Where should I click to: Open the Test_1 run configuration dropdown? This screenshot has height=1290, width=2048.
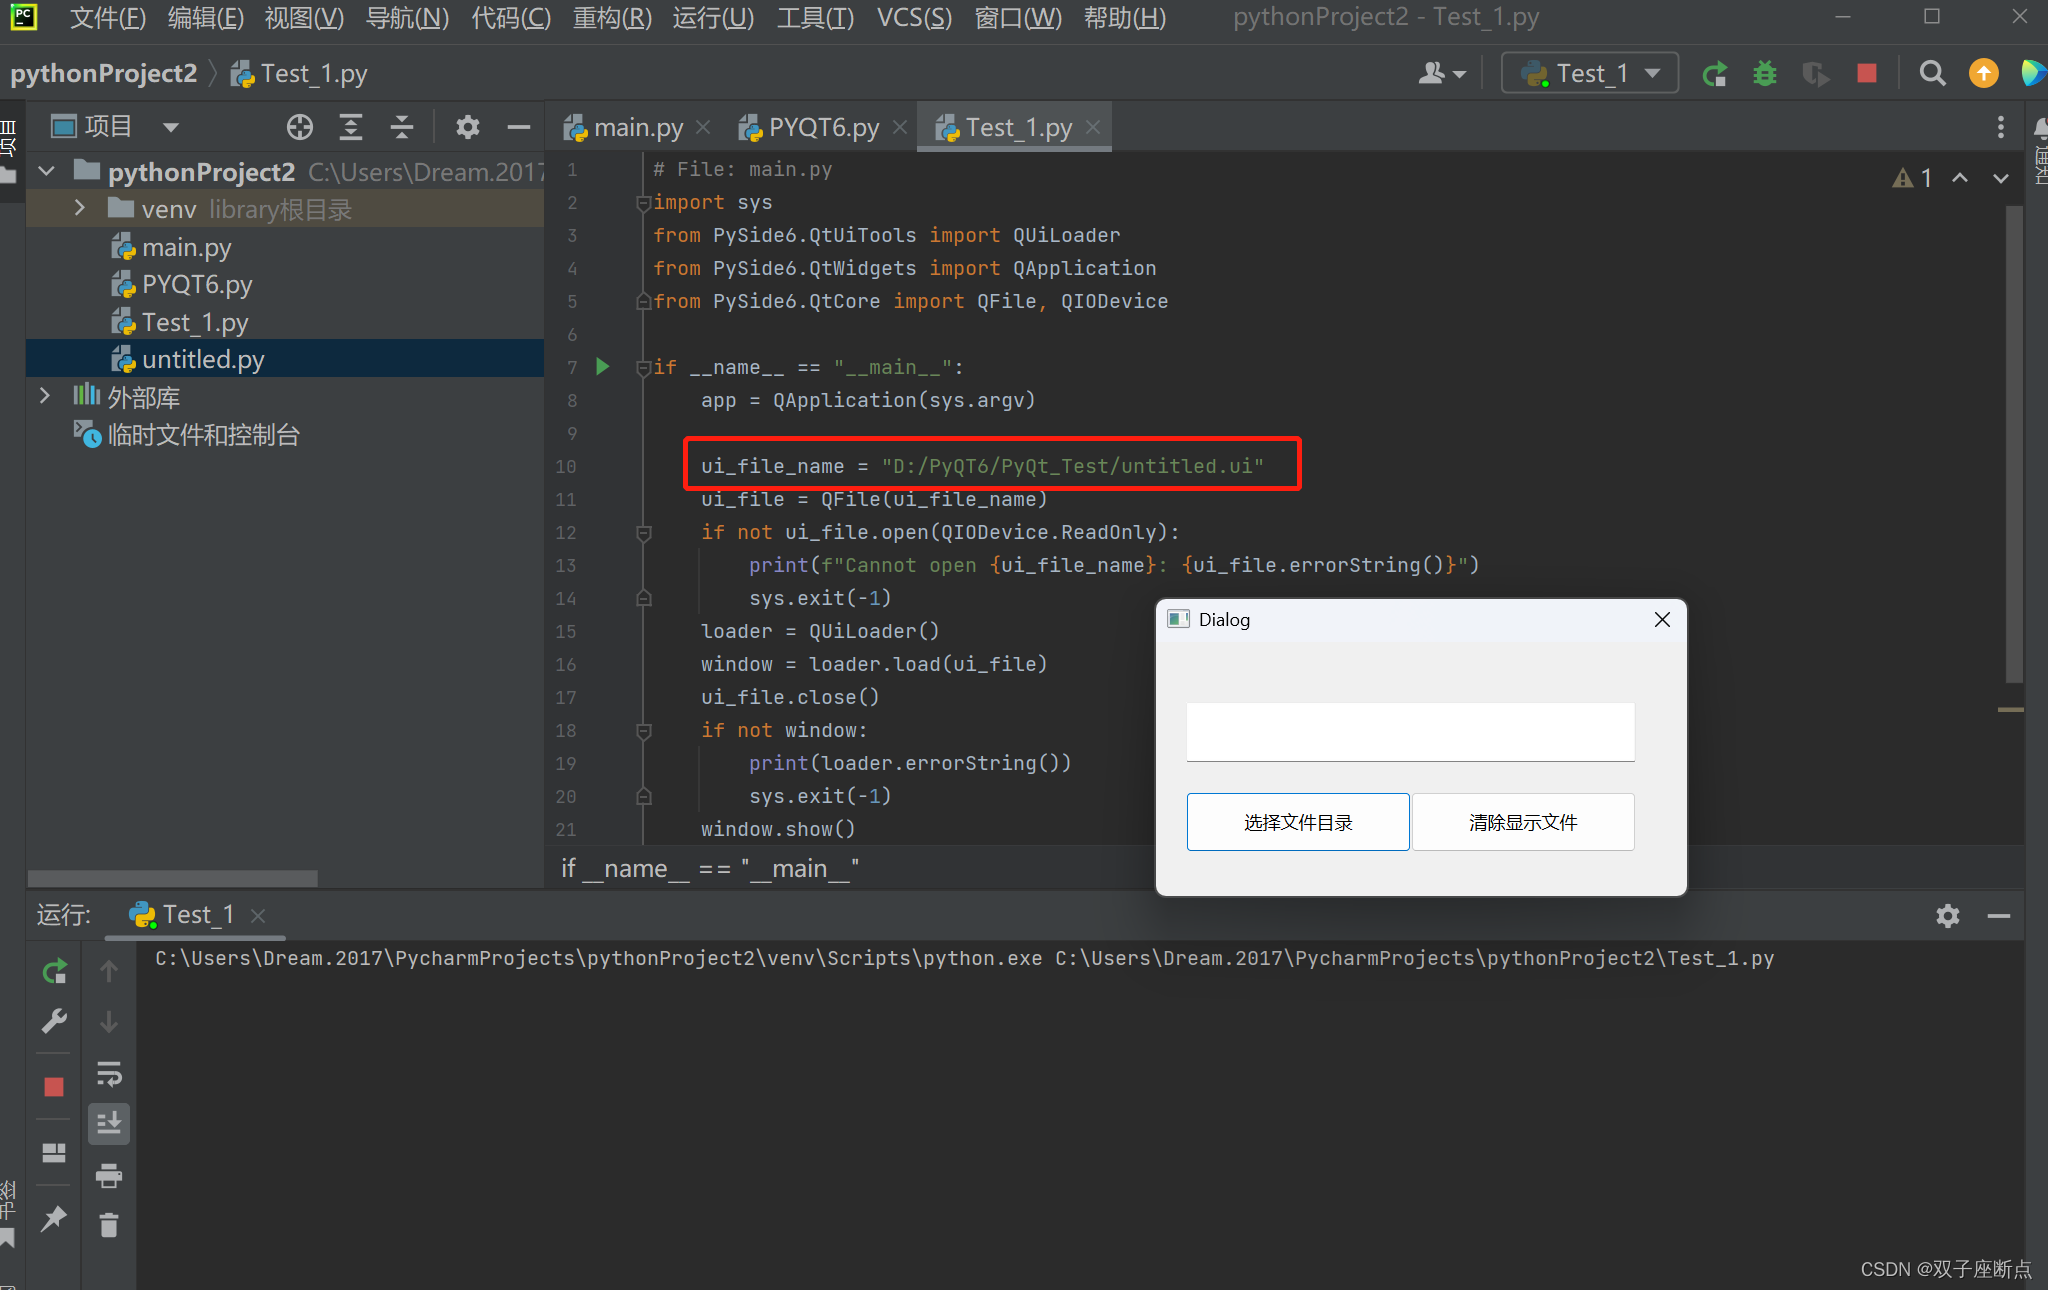coord(1590,74)
